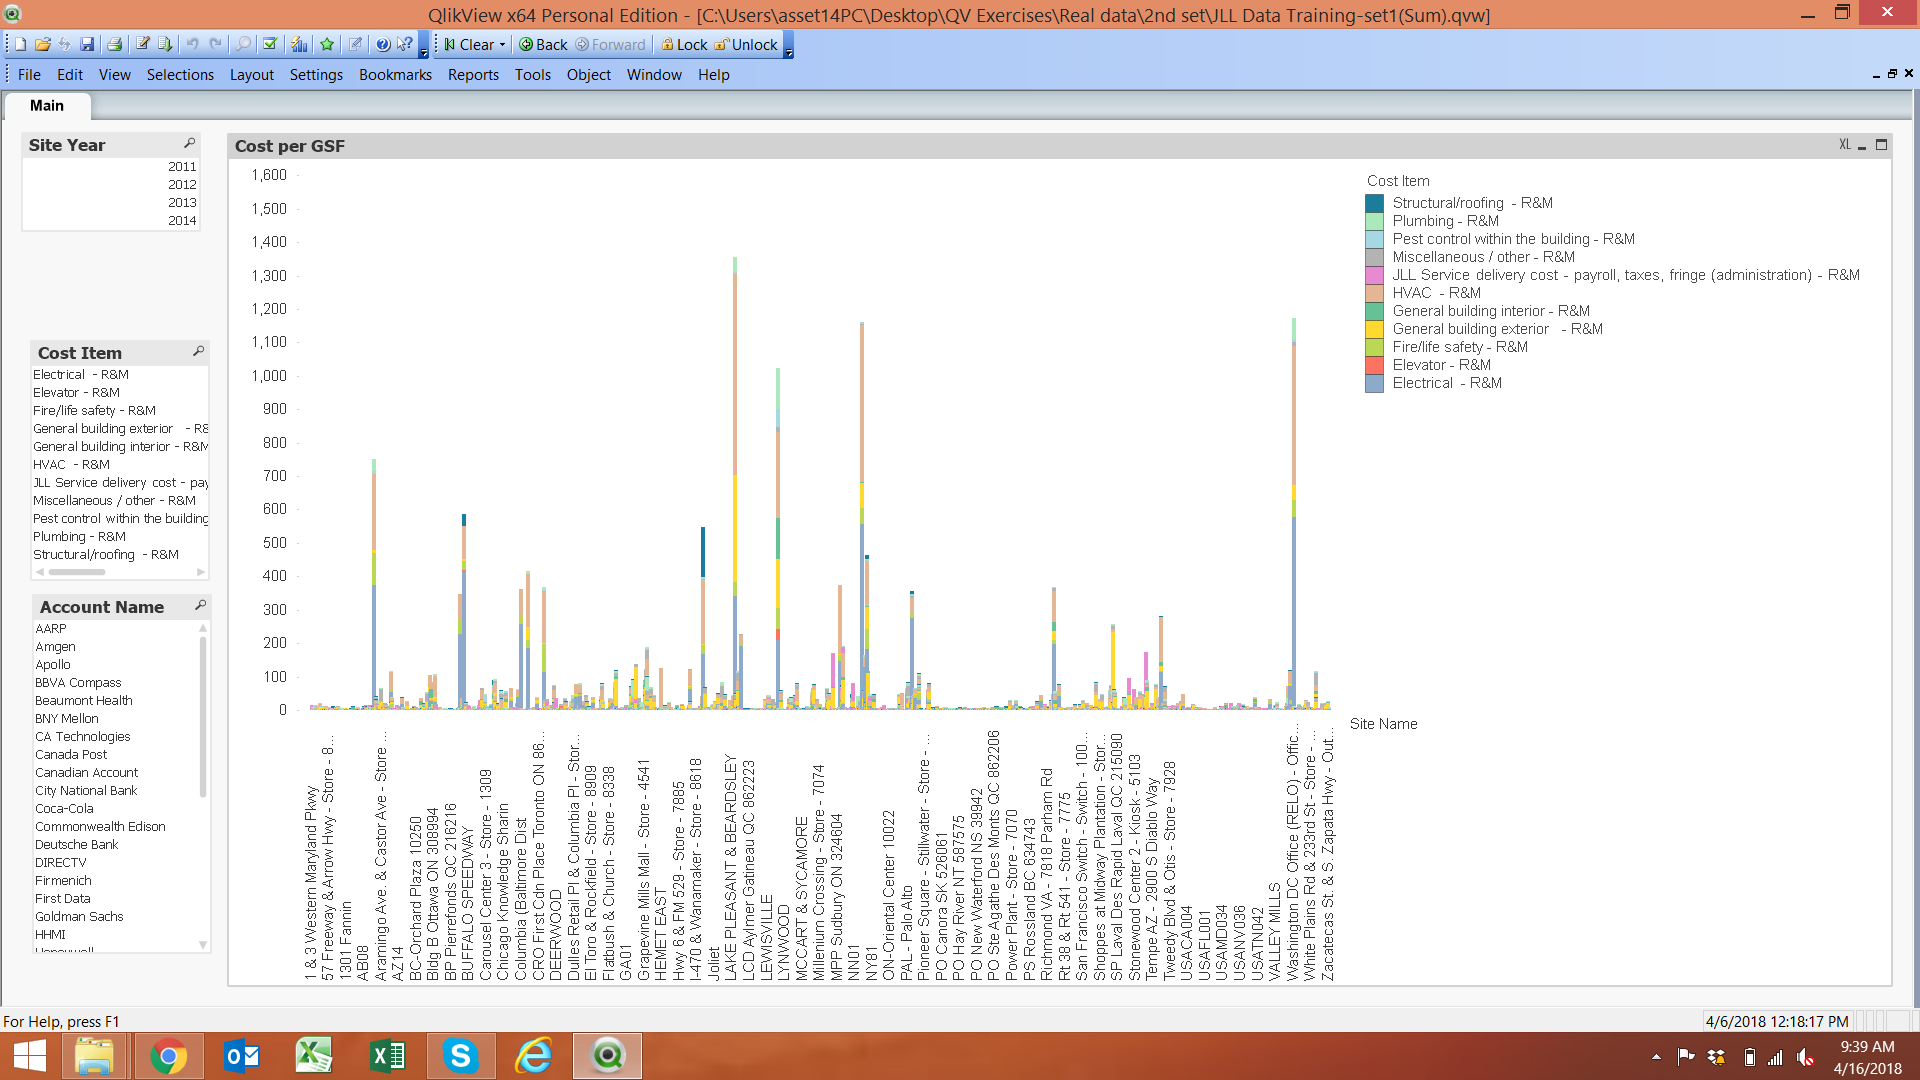Add a bookmark with the star icon
Screen dimensions: 1920x1080
click(x=327, y=45)
